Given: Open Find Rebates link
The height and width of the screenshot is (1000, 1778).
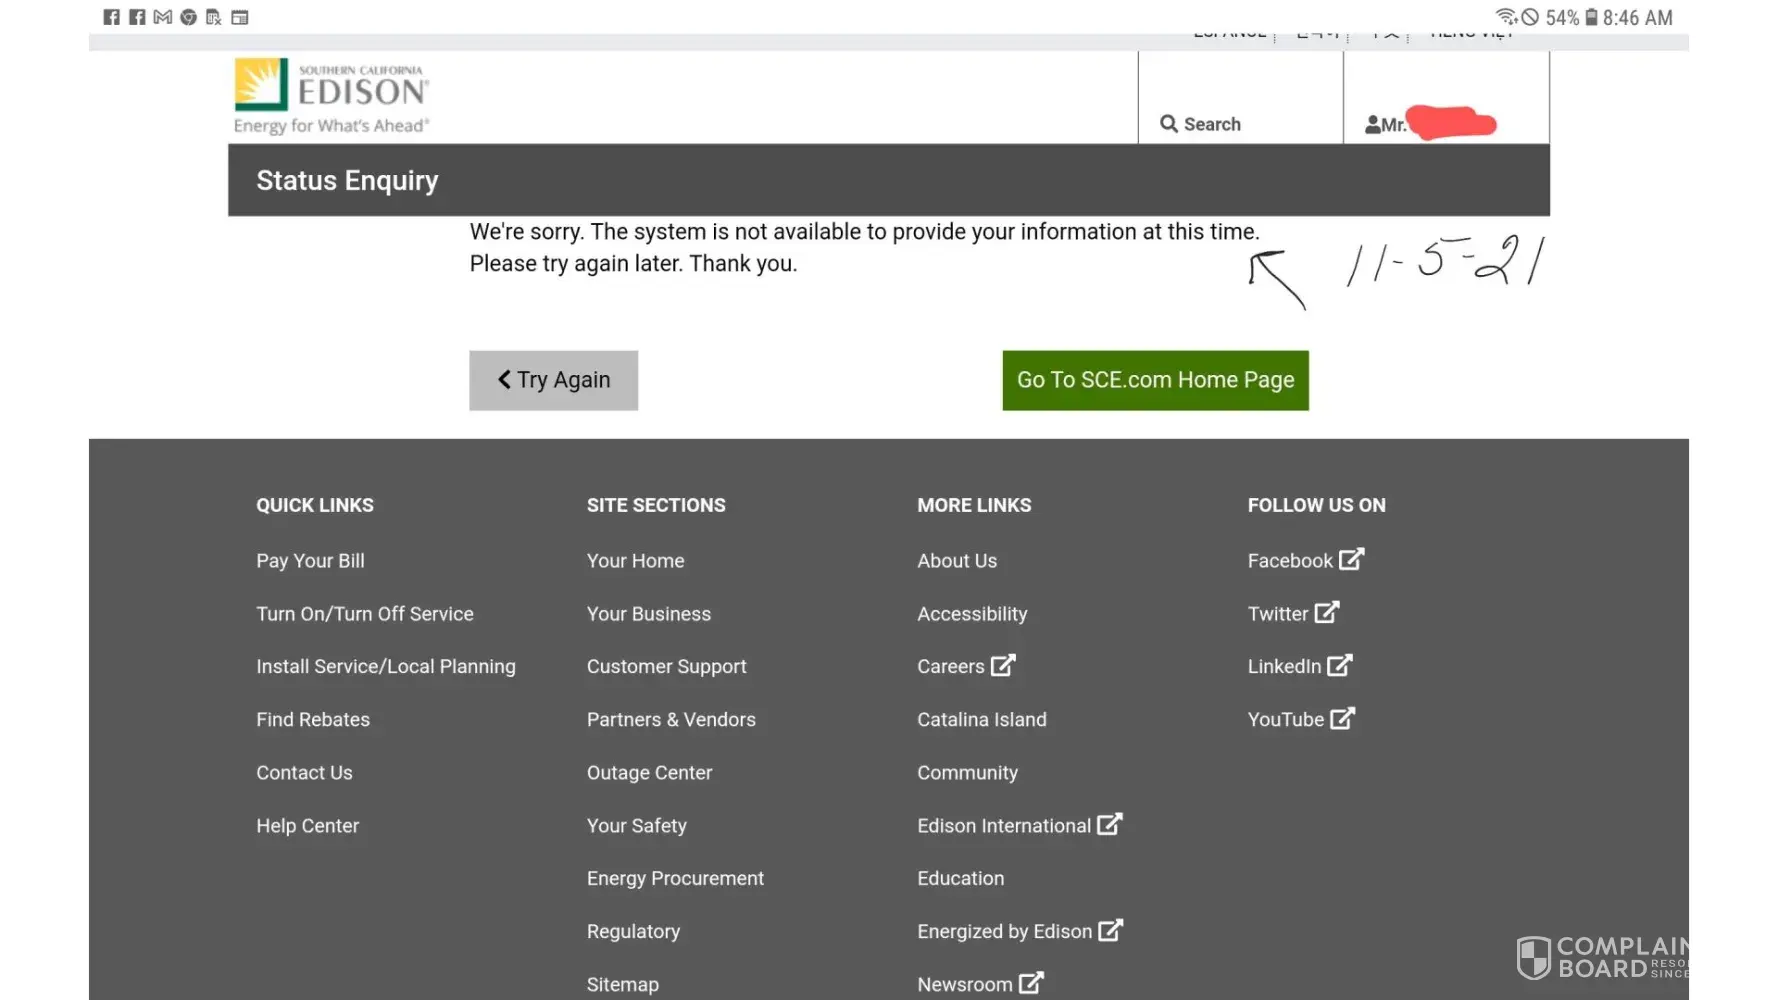Looking at the screenshot, I should (x=313, y=720).
